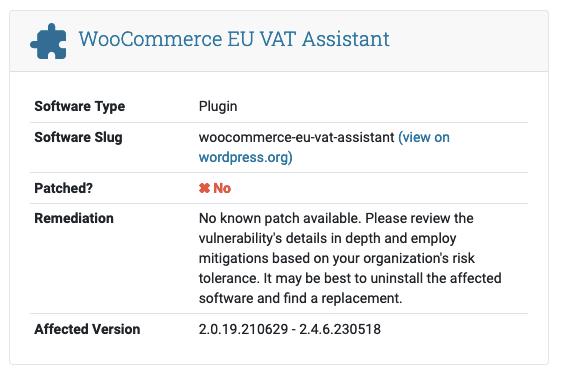Click the Software Type row label
Screen dimensions: 565x375
[80, 106]
